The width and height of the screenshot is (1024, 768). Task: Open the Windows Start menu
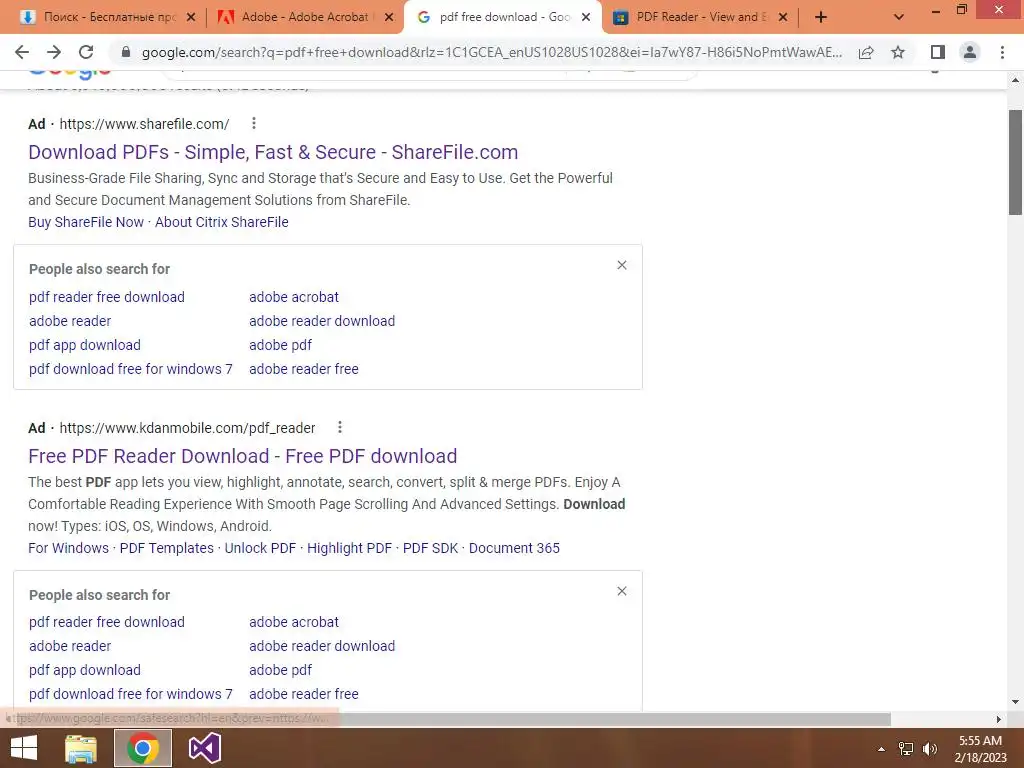click(24, 748)
